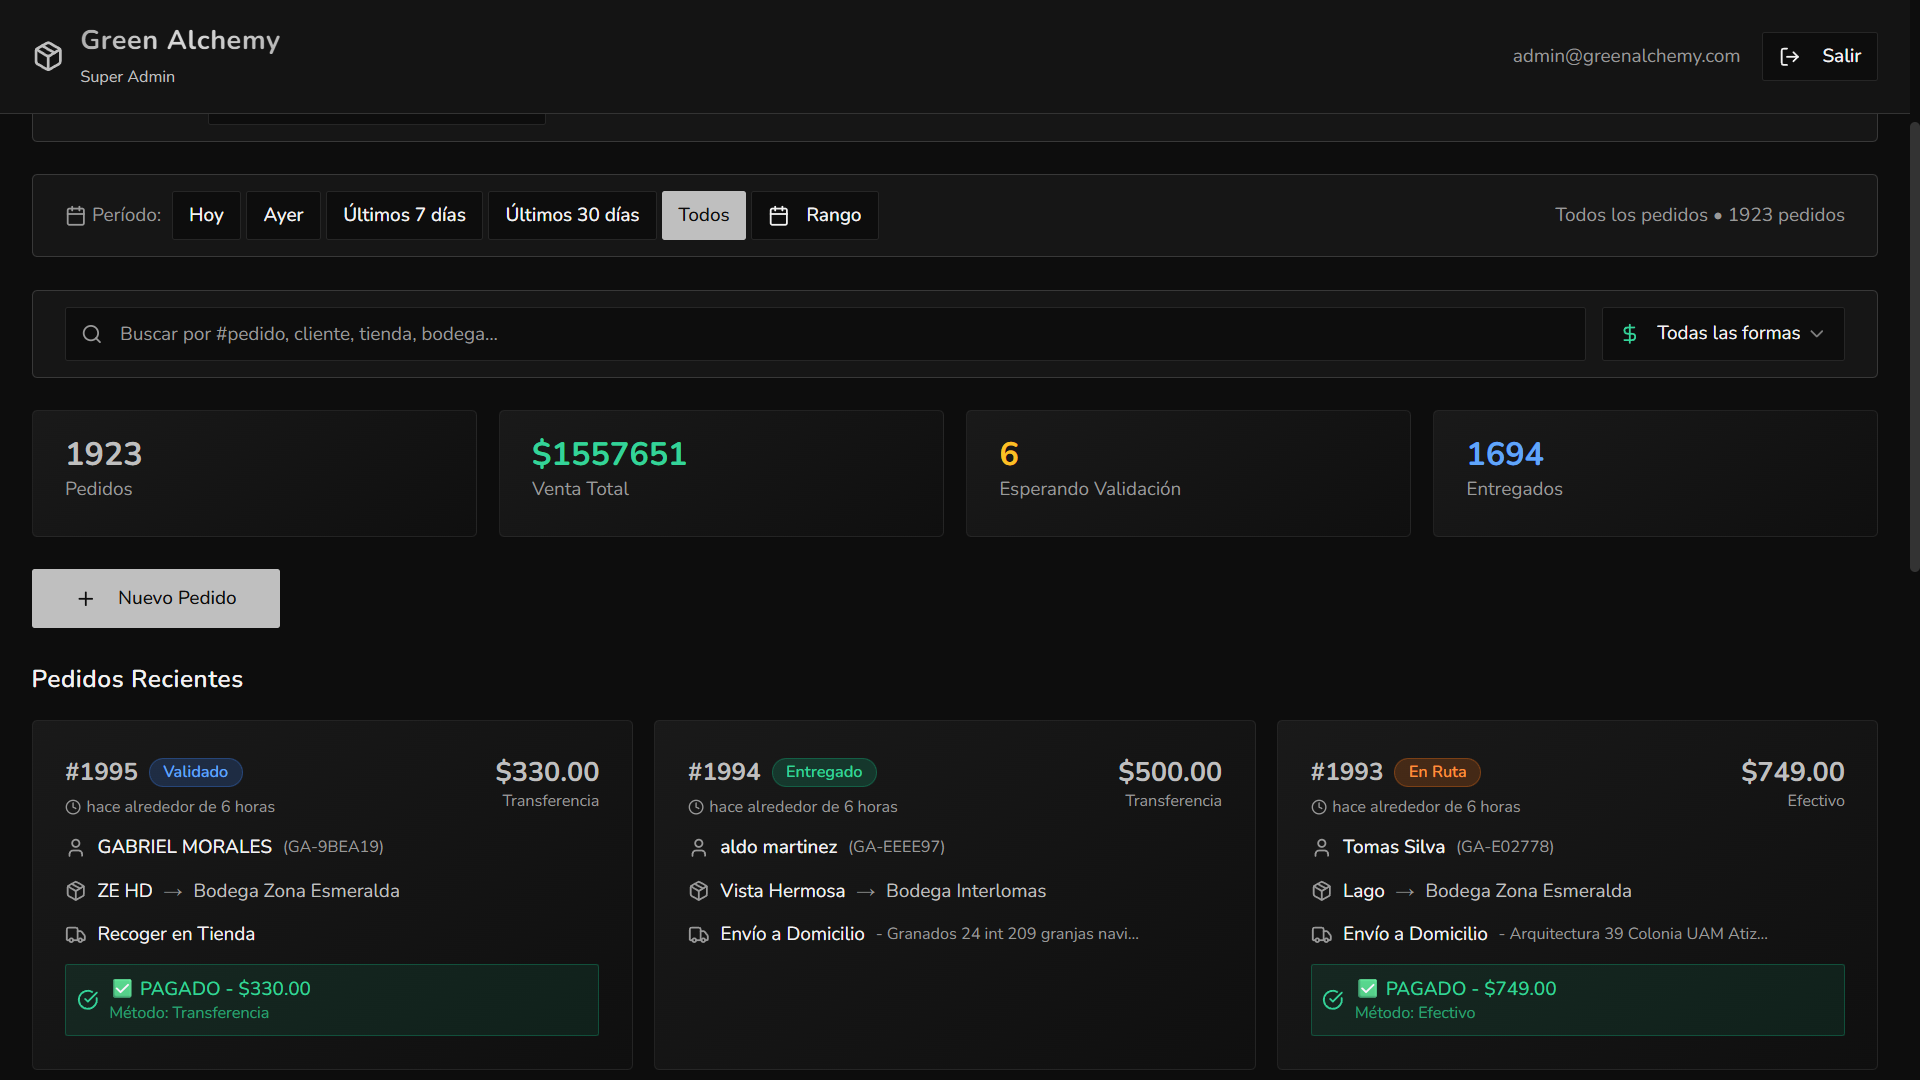This screenshot has height=1080, width=1920.
Task: Click circled check icon in order #1993 payment
Action: 1333,1000
